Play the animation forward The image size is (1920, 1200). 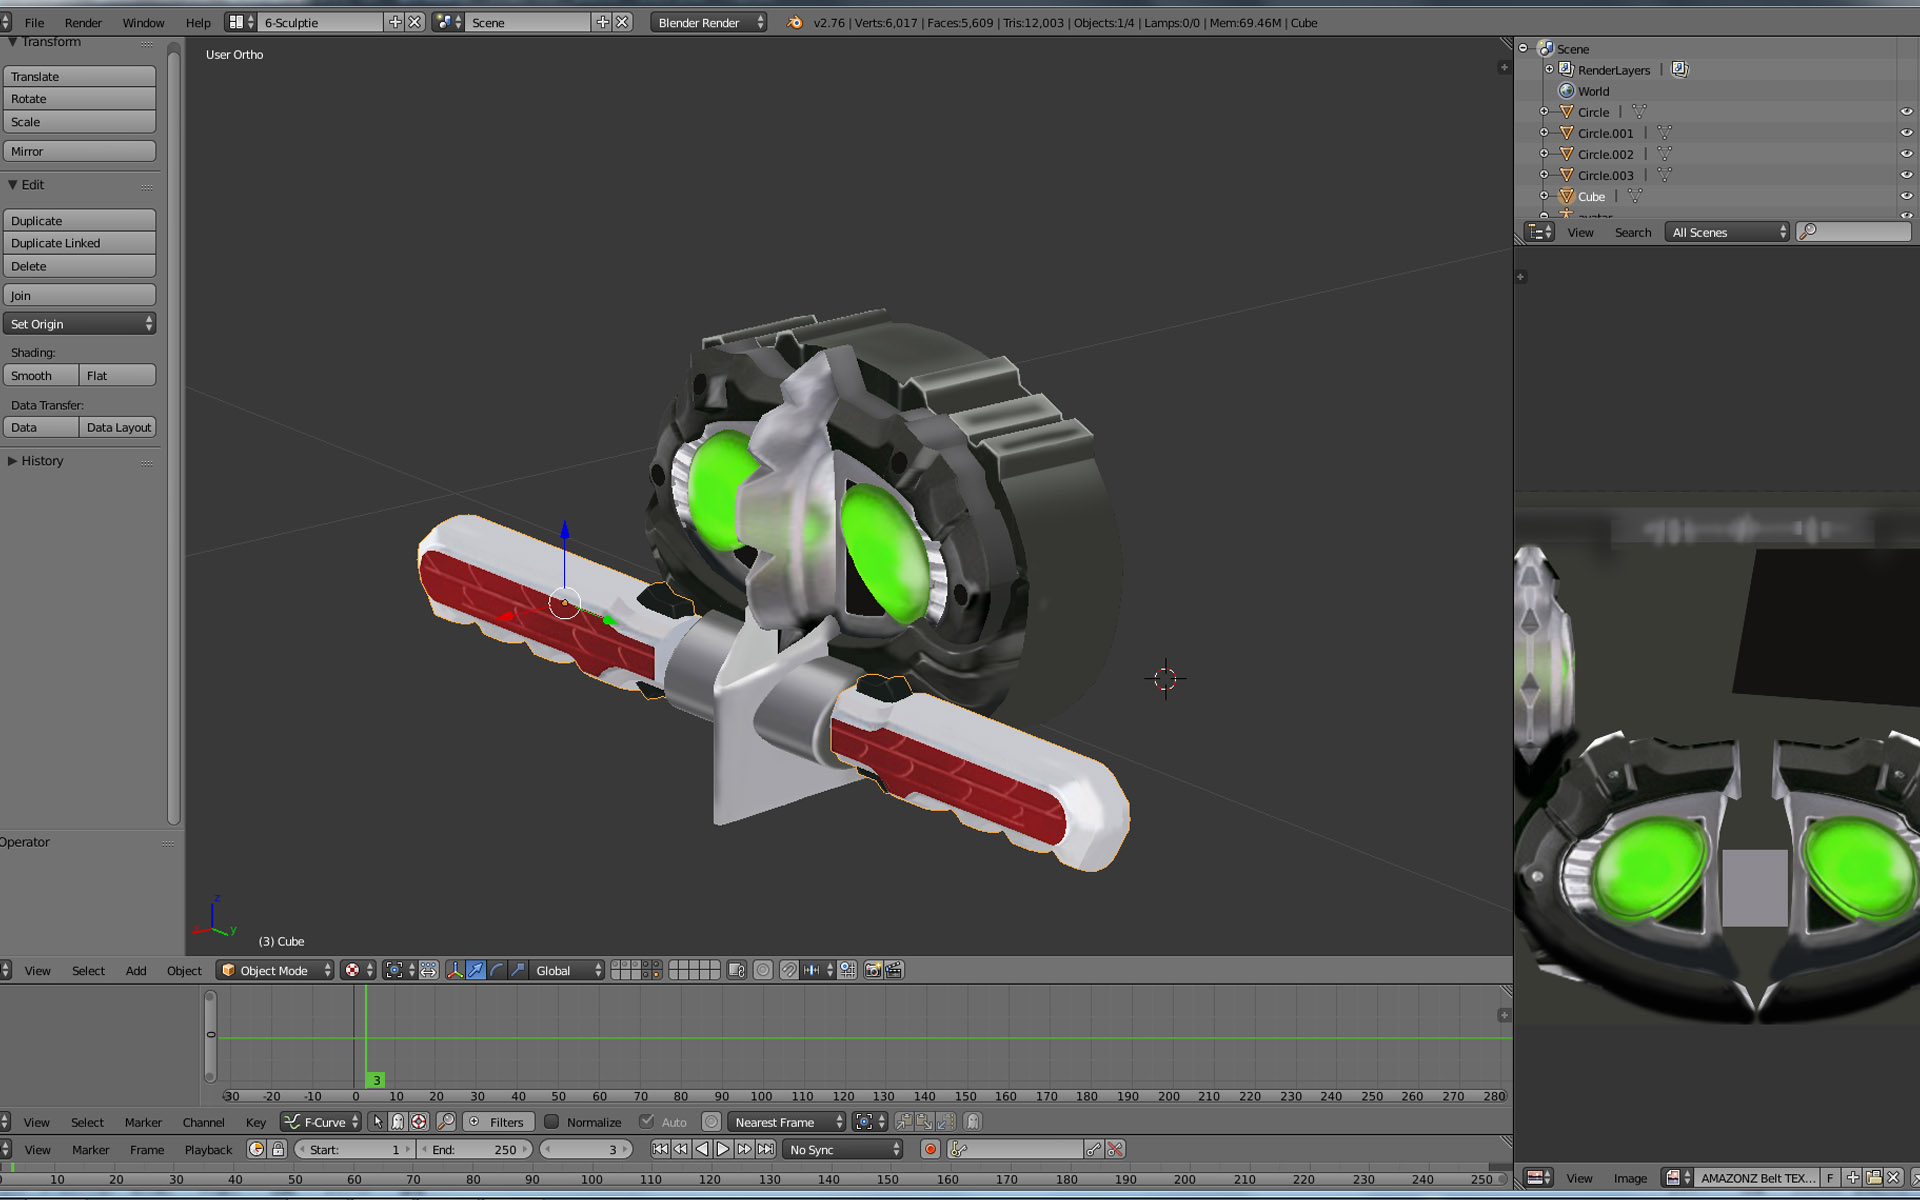tap(723, 1150)
